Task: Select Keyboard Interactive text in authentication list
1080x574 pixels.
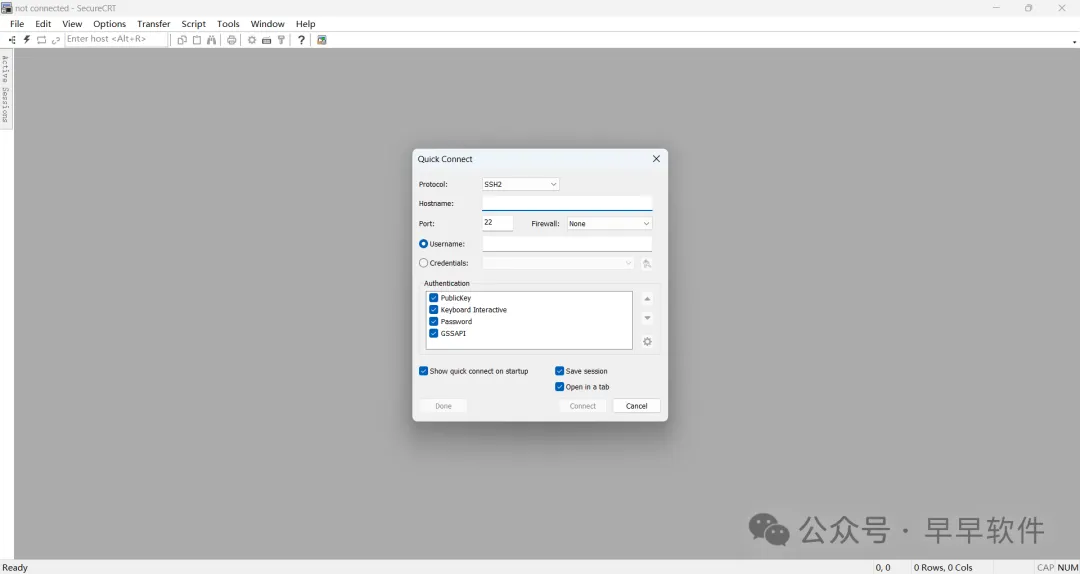Action: pos(474,310)
